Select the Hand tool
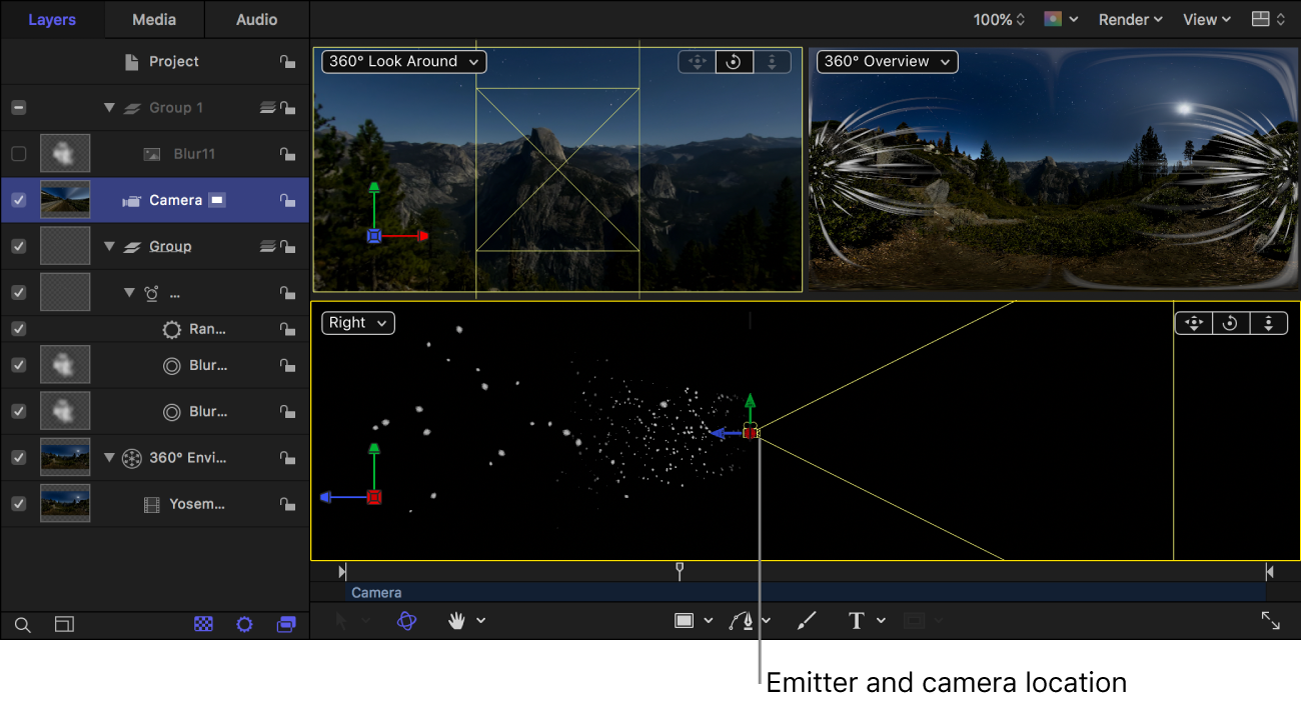 click(x=456, y=620)
